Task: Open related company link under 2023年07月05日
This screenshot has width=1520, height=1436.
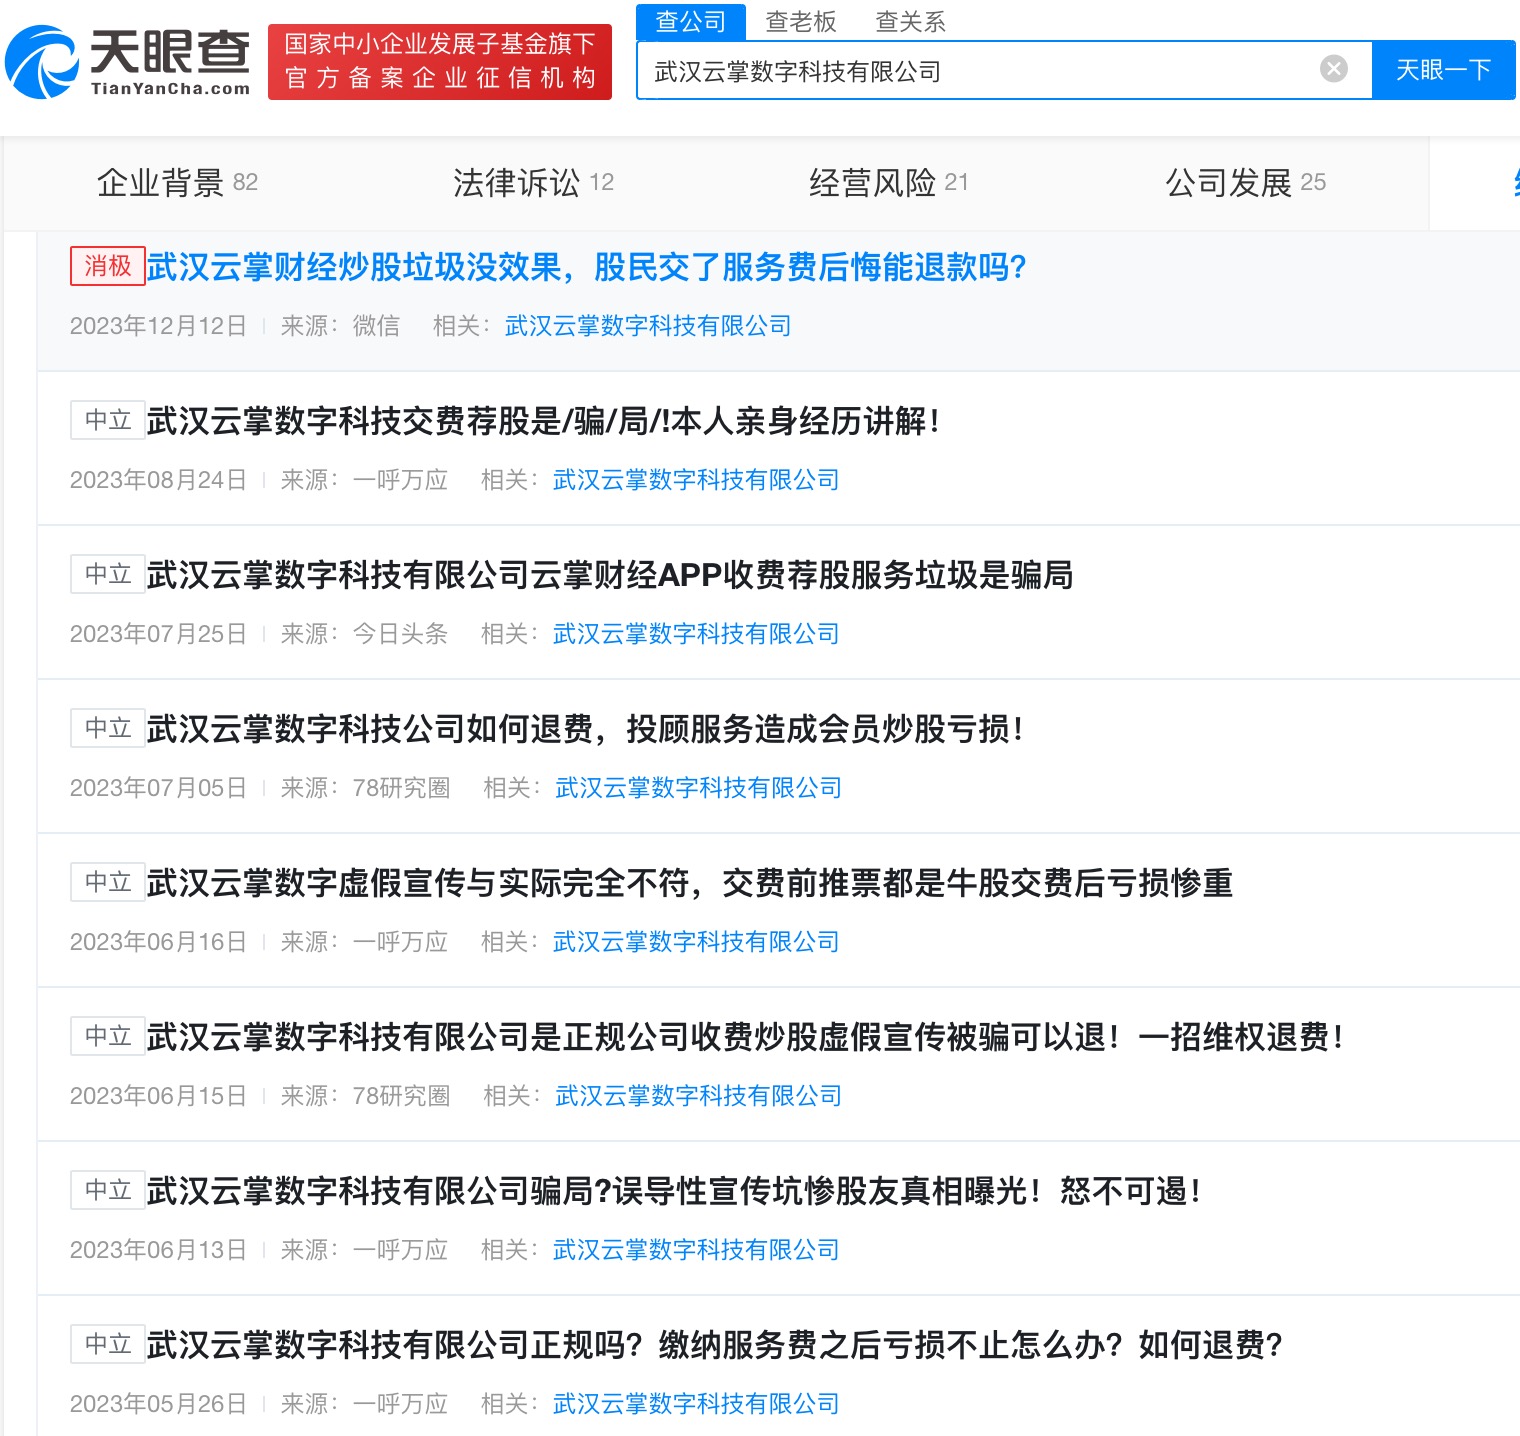Action: click(698, 788)
